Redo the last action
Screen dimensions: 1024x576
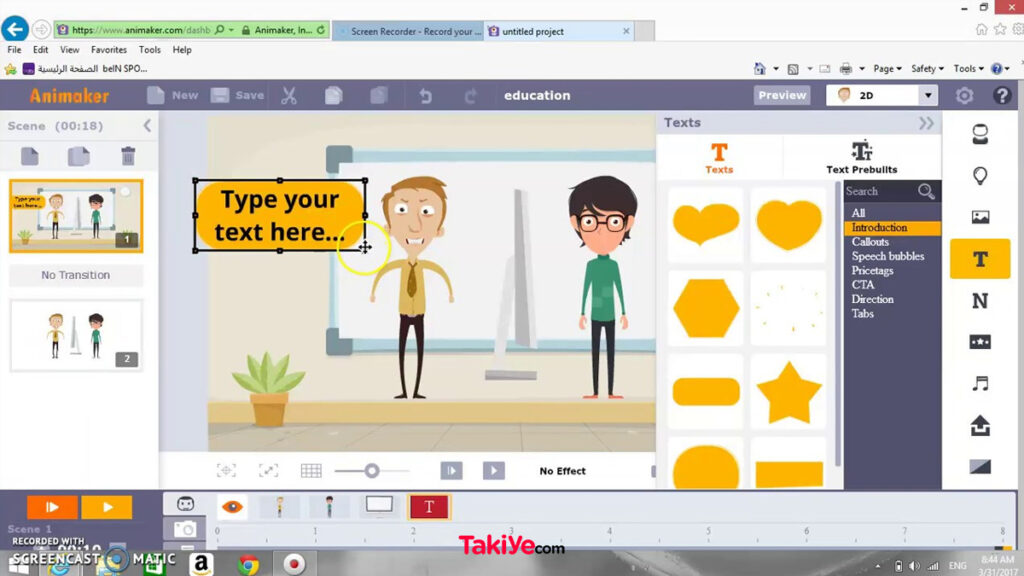(x=470, y=96)
